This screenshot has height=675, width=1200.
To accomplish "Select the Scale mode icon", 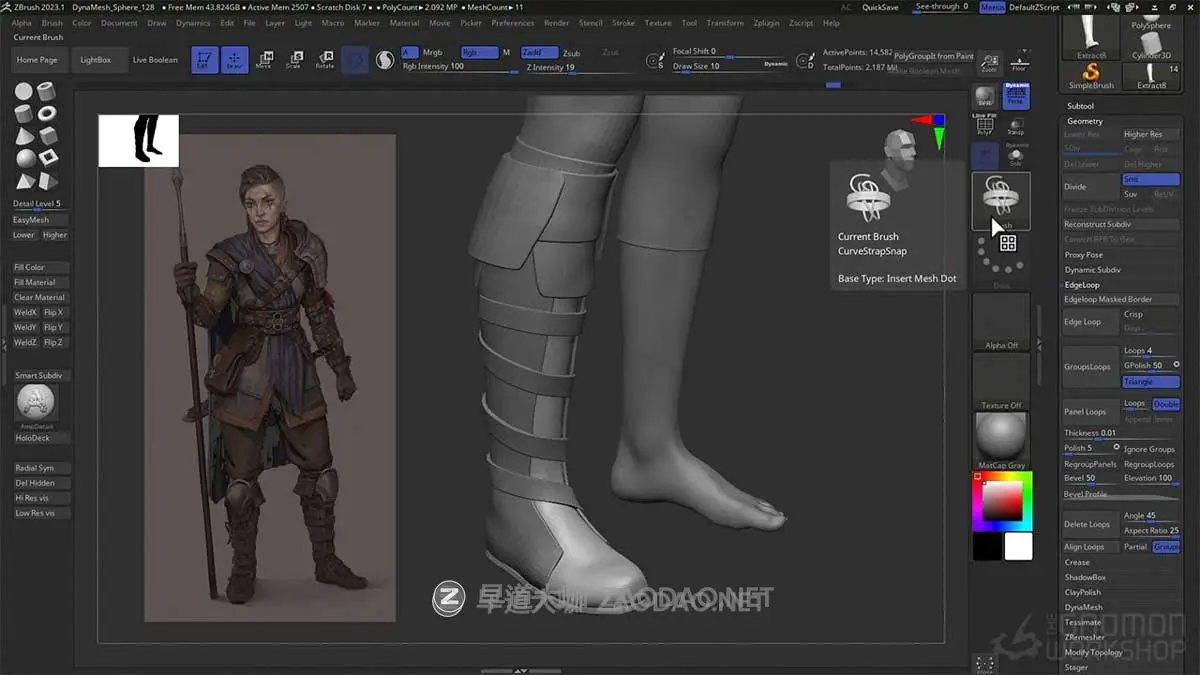I will pos(294,60).
